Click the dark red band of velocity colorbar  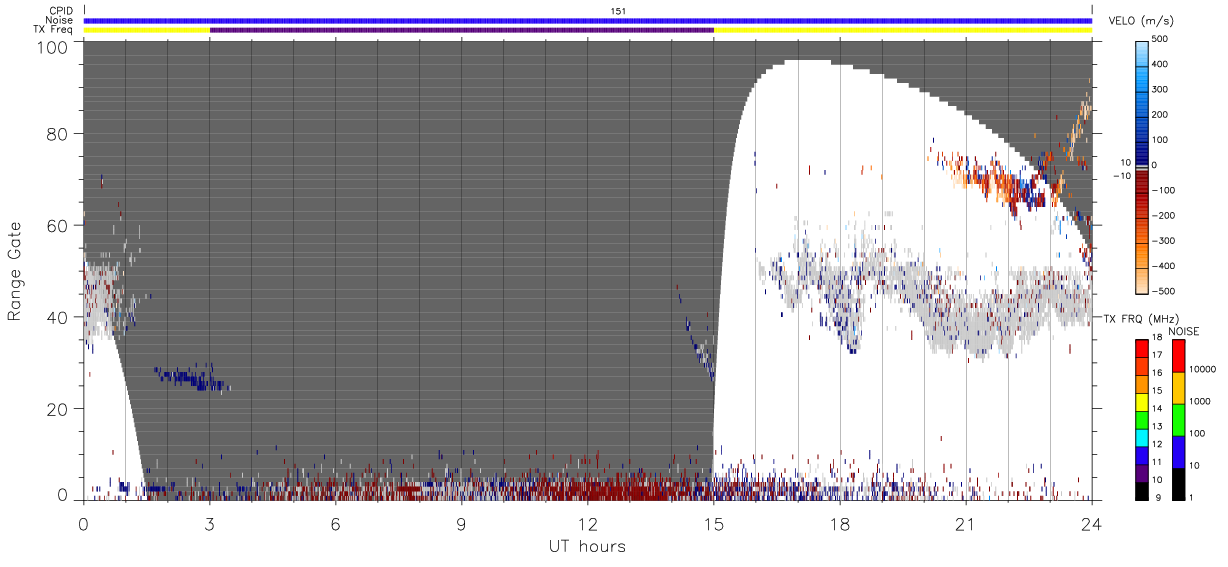(x=1142, y=180)
